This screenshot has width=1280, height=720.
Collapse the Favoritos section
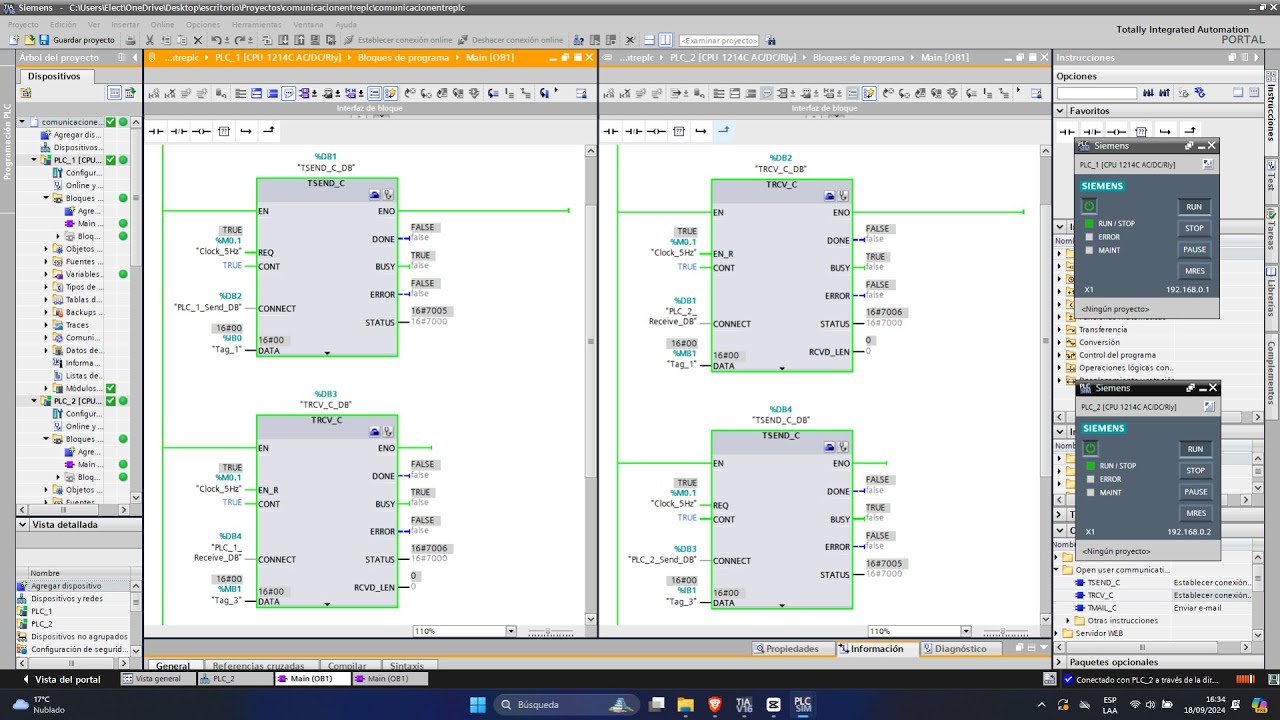click(x=1061, y=111)
